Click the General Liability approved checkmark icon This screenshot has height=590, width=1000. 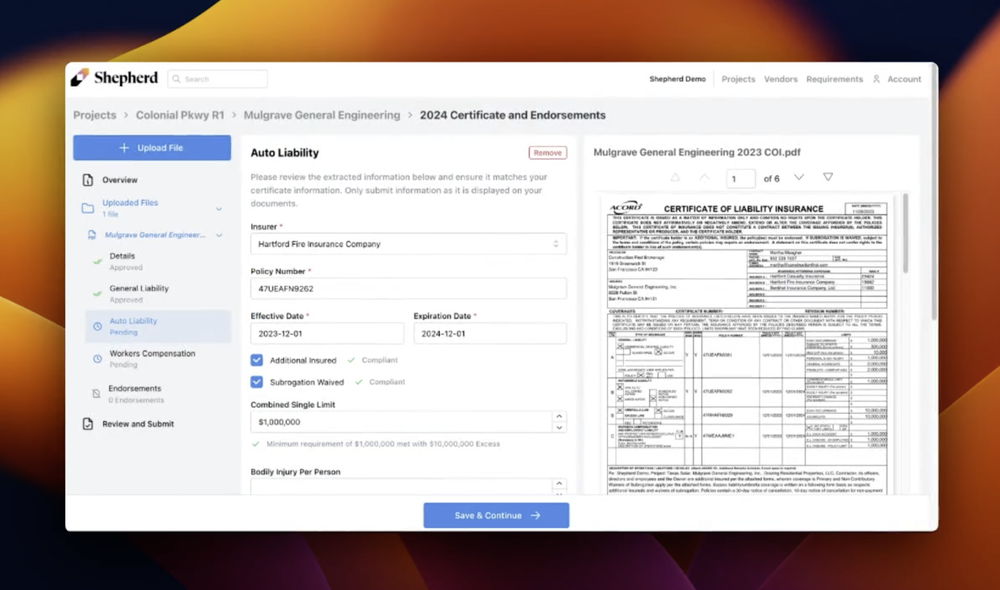[98, 294]
